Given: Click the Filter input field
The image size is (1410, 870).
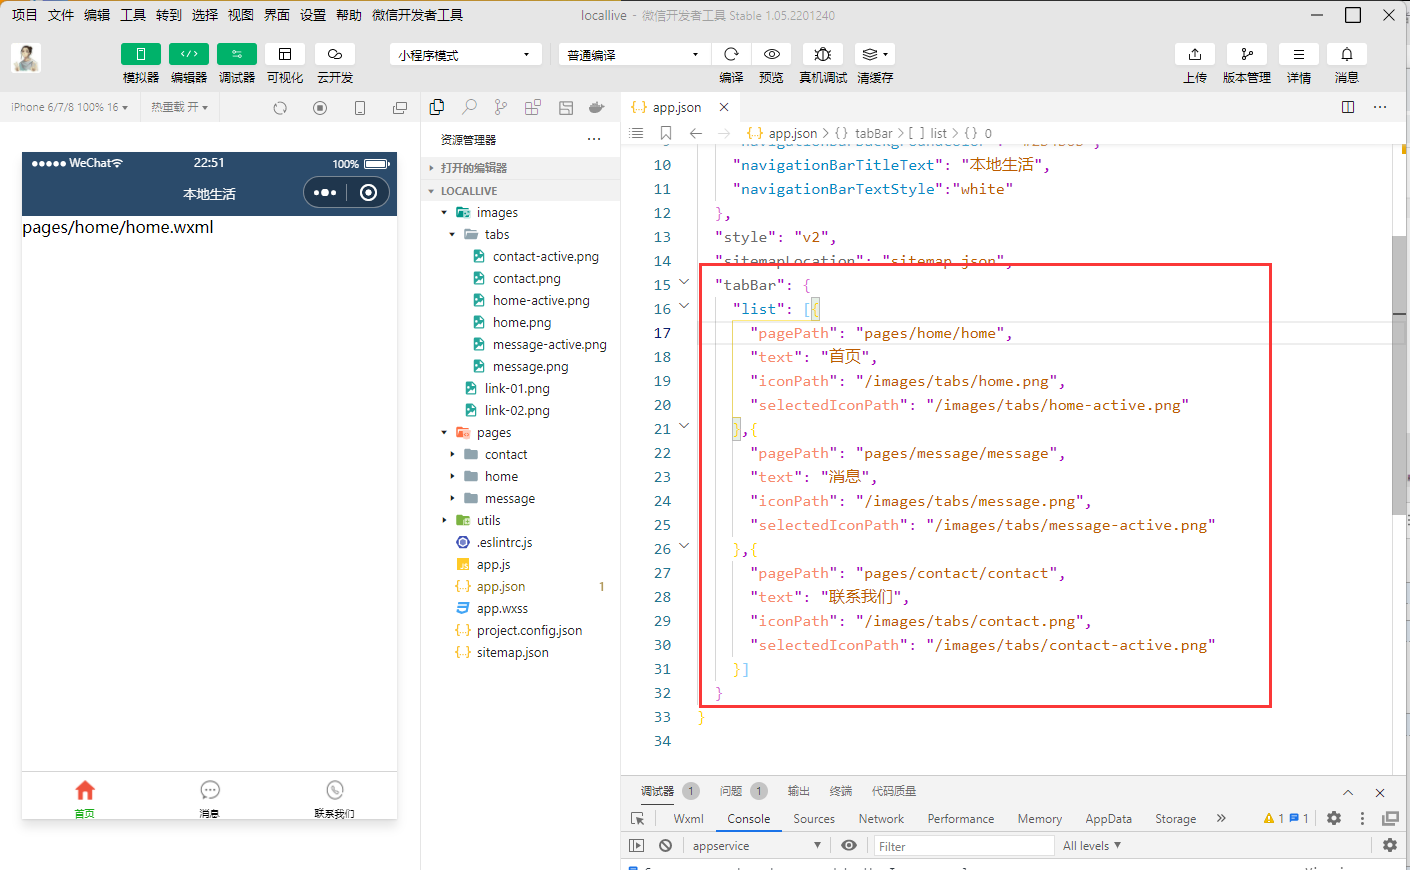Looking at the screenshot, I should (x=964, y=846).
